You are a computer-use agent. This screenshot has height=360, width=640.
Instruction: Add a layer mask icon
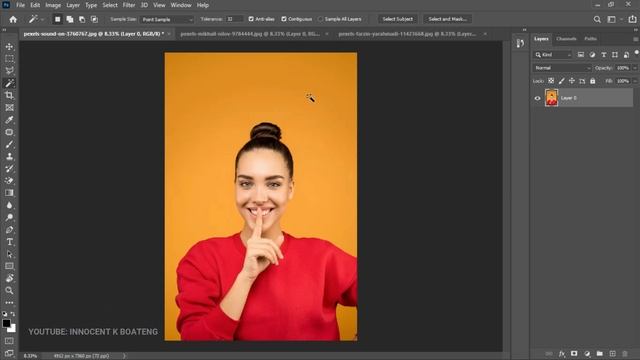point(574,353)
